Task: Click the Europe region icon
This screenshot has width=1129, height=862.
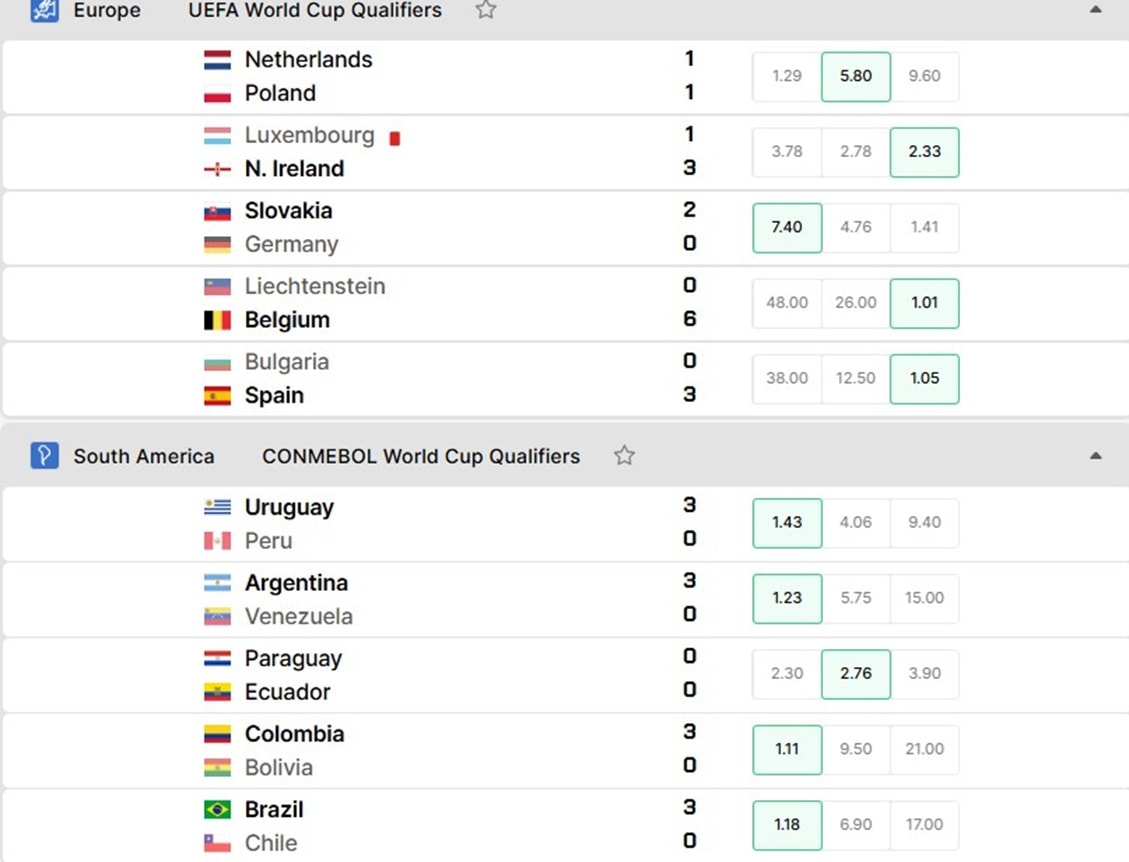Action: (44, 10)
